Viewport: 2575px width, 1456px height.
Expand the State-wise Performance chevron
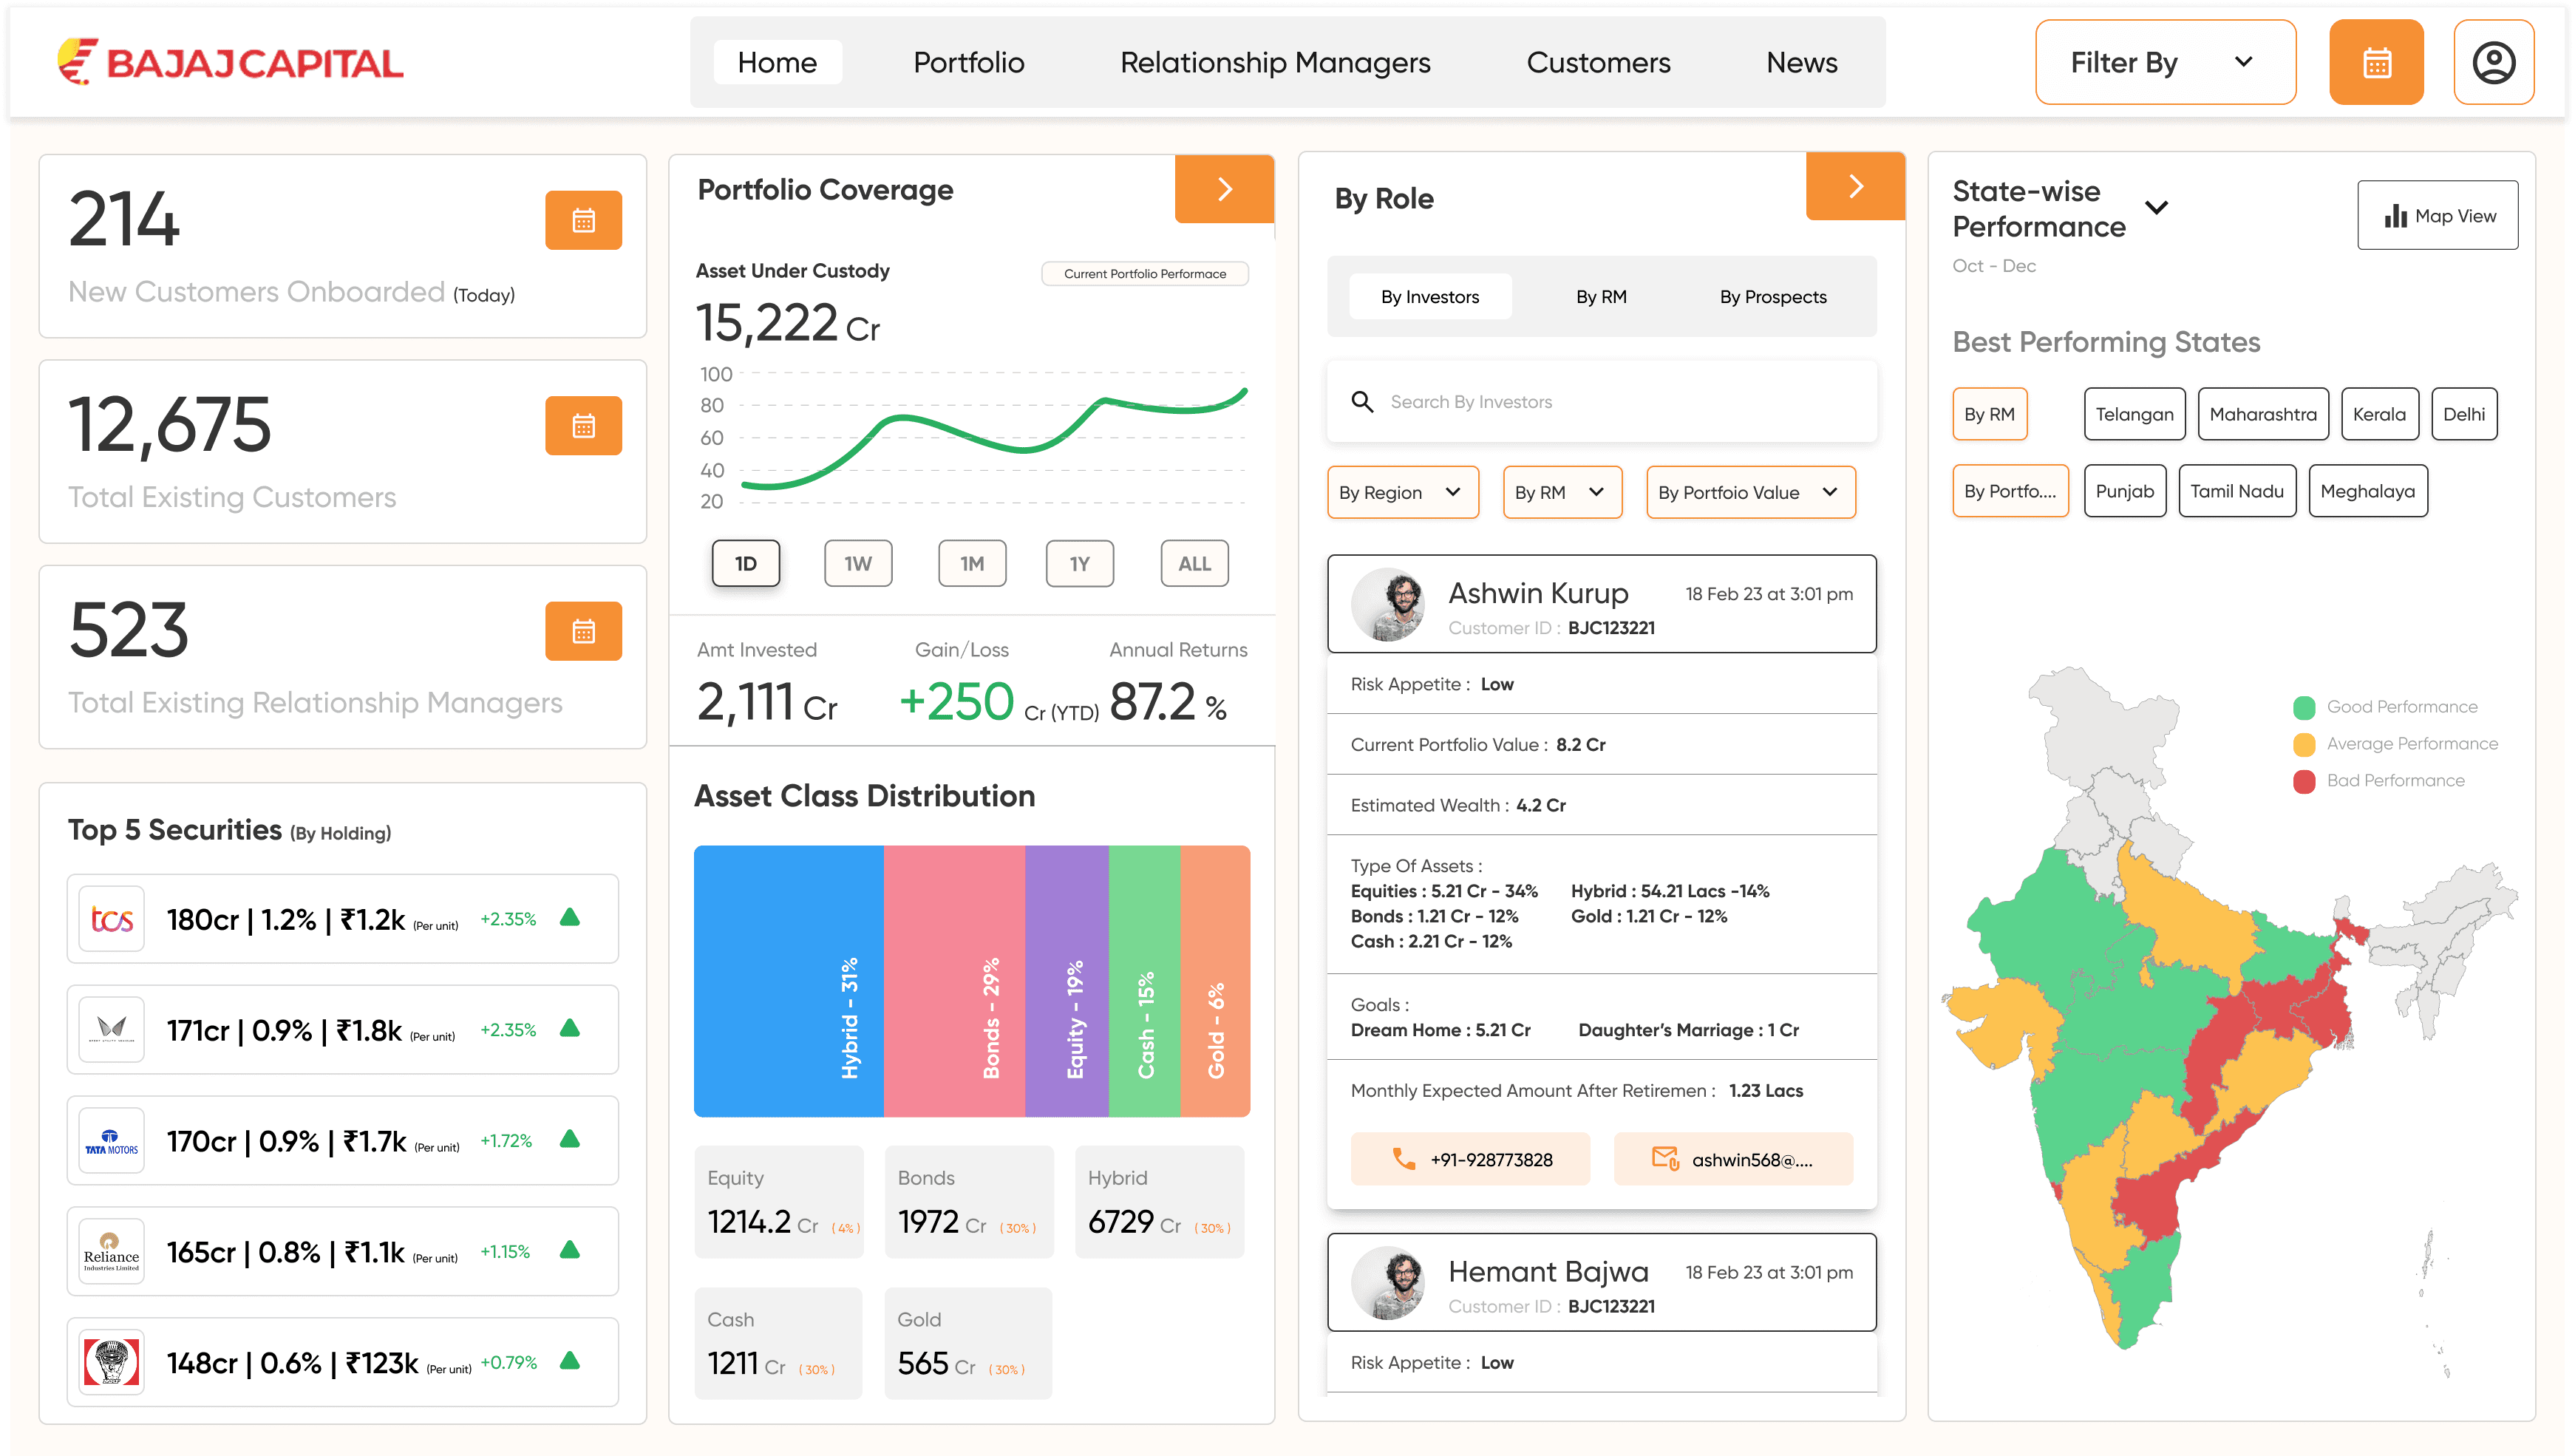(2156, 208)
